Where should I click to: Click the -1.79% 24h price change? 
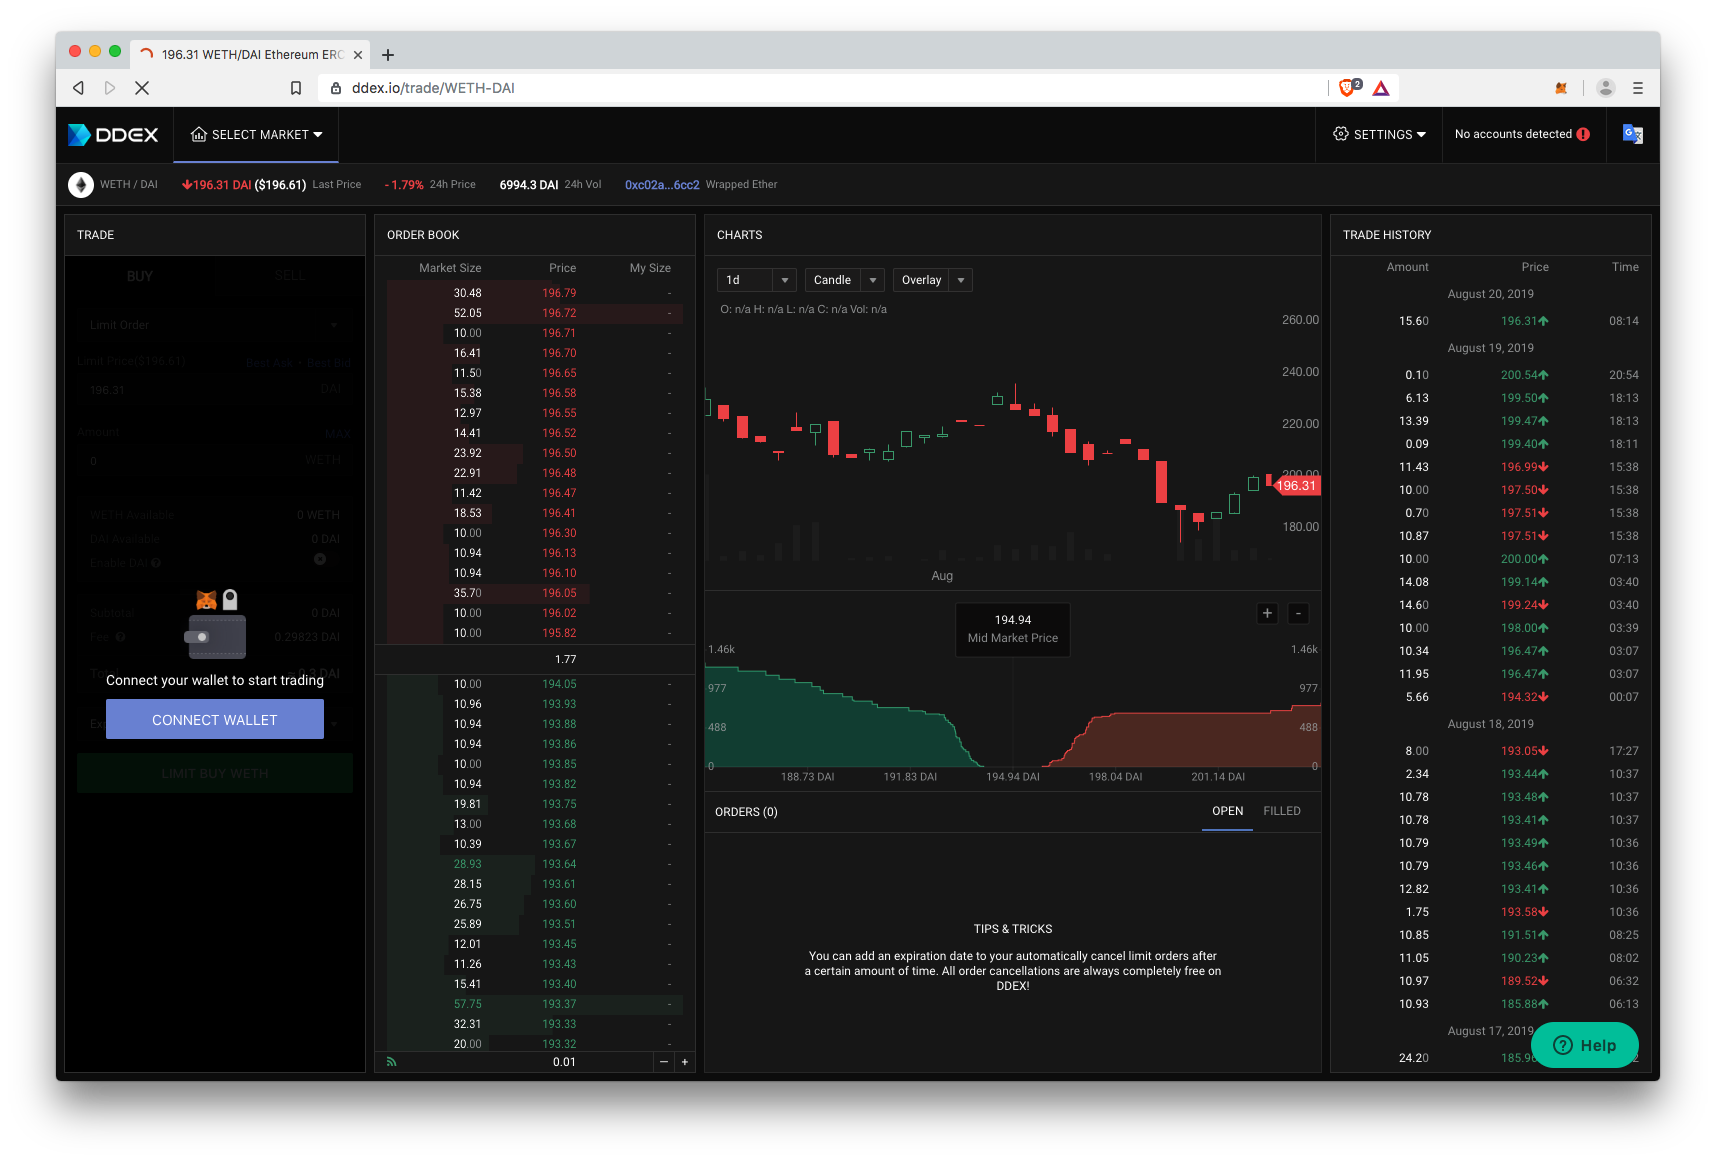tap(404, 185)
